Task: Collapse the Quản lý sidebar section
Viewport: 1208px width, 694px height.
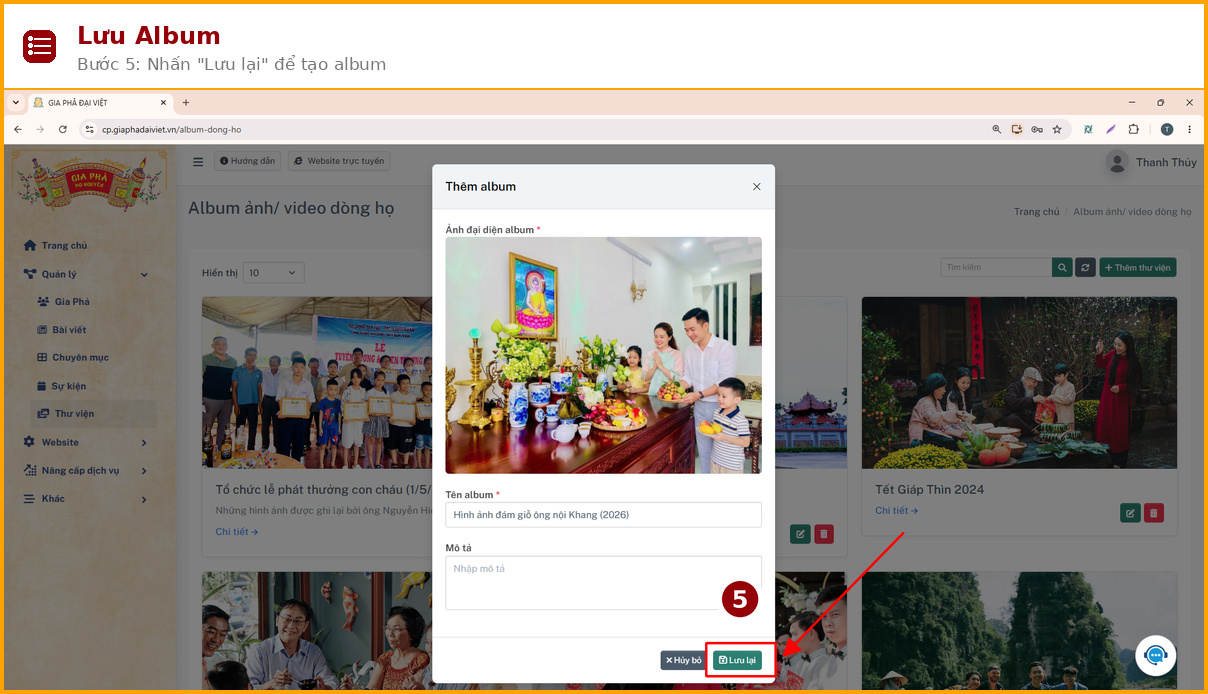Action: point(88,274)
